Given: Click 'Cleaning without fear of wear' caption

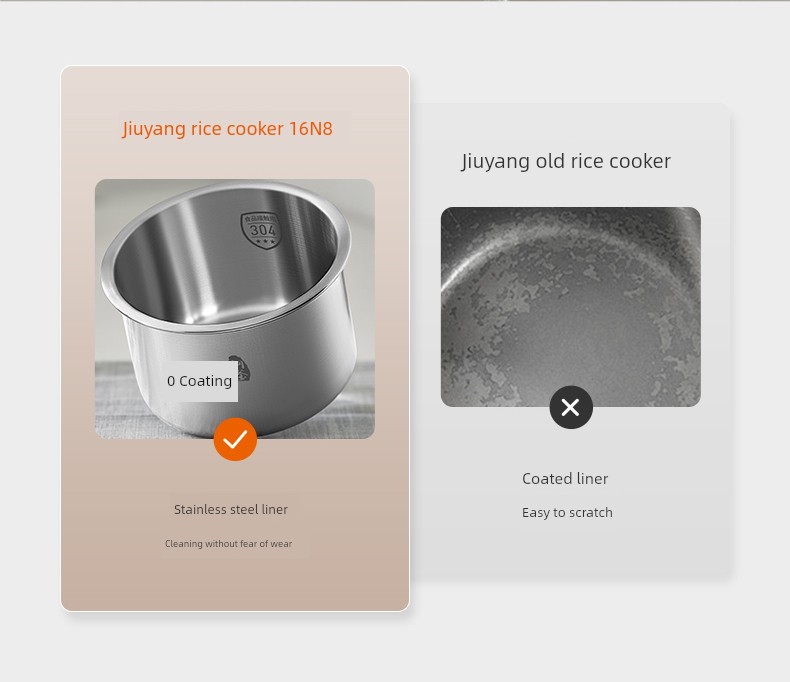Looking at the screenshot, I should pyautogui.click(x=228, y=543).
